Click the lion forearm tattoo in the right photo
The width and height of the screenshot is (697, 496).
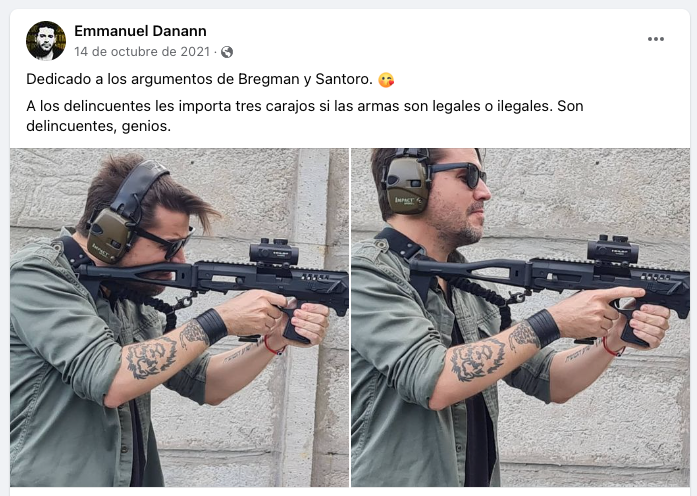pos(478,358)
